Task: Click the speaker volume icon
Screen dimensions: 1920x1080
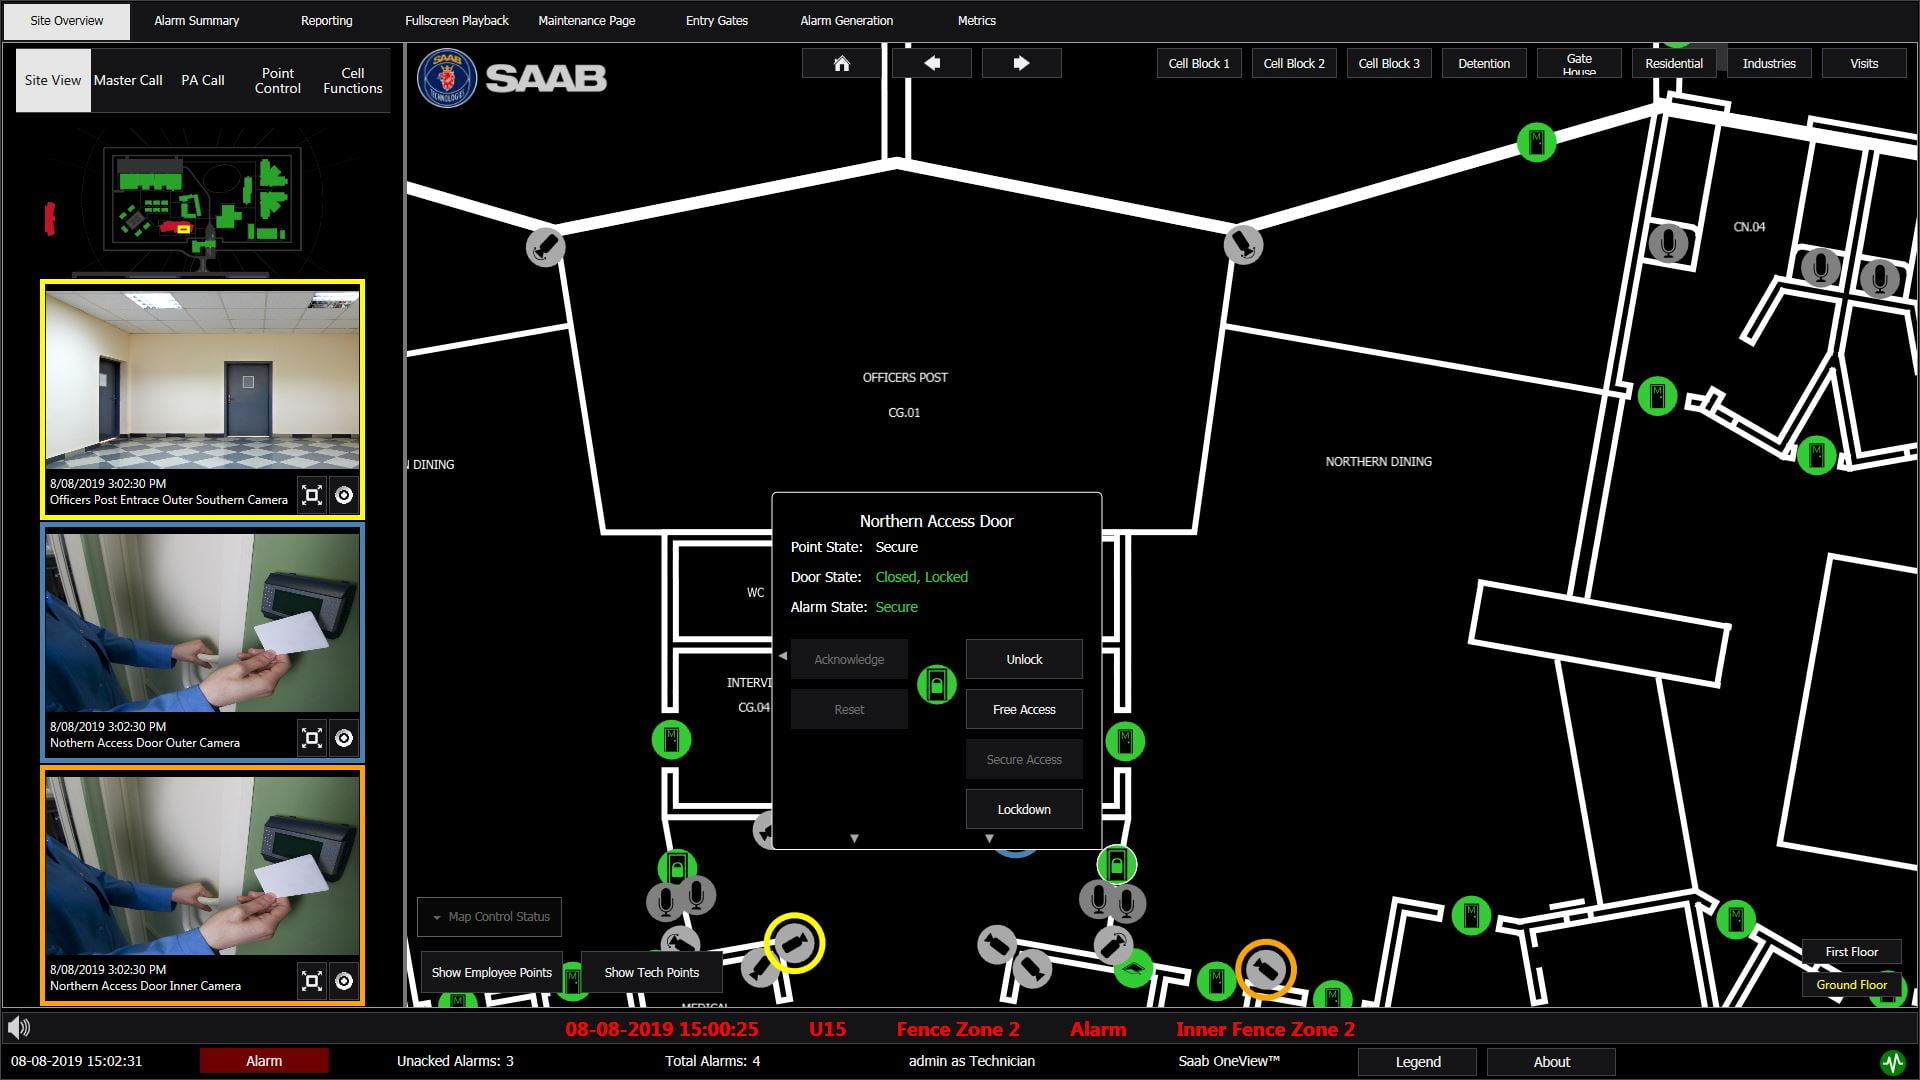Action: tap(19, 1027)
